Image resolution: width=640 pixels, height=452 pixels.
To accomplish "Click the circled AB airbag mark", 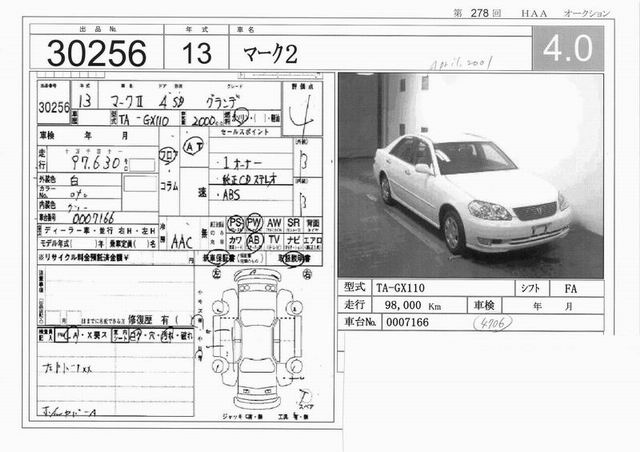I will 254,241.
